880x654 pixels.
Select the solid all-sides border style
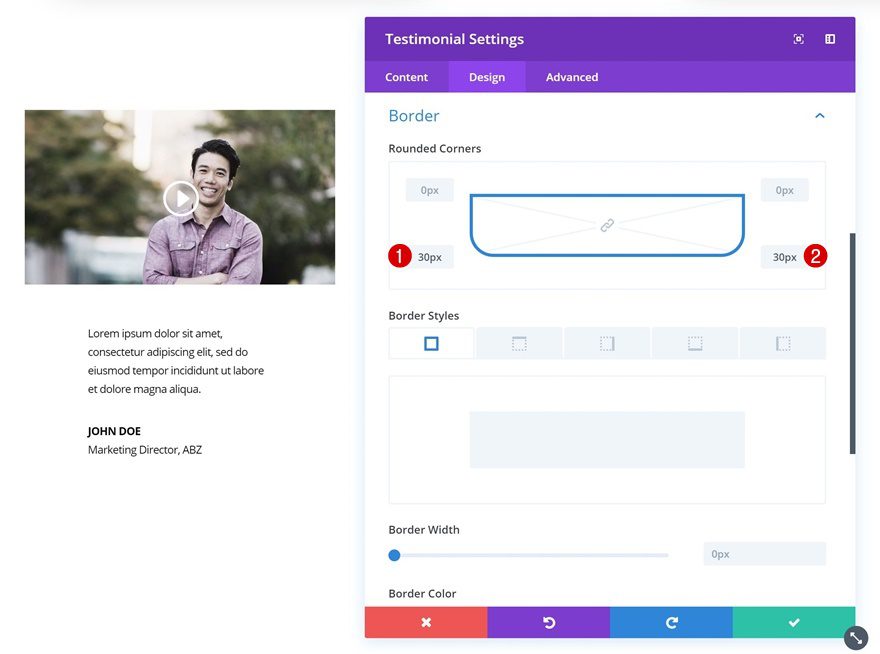431,342
